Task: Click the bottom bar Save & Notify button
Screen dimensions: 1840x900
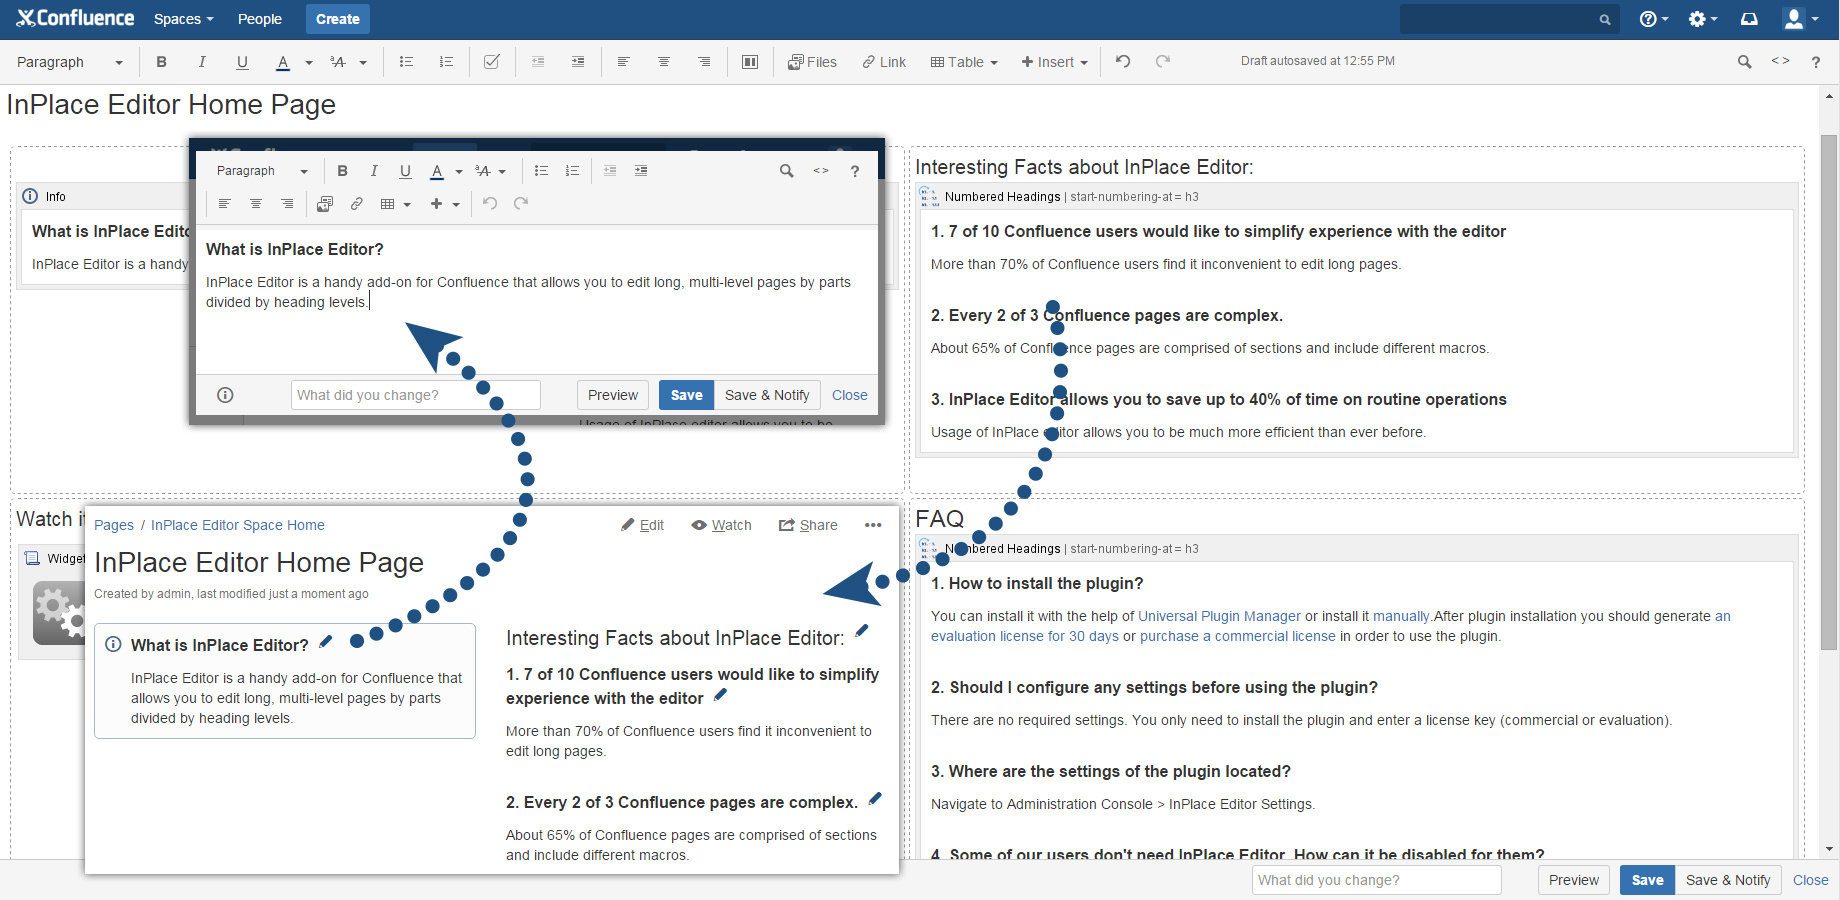Action: pyautogui.click(x=1728, y=880)
